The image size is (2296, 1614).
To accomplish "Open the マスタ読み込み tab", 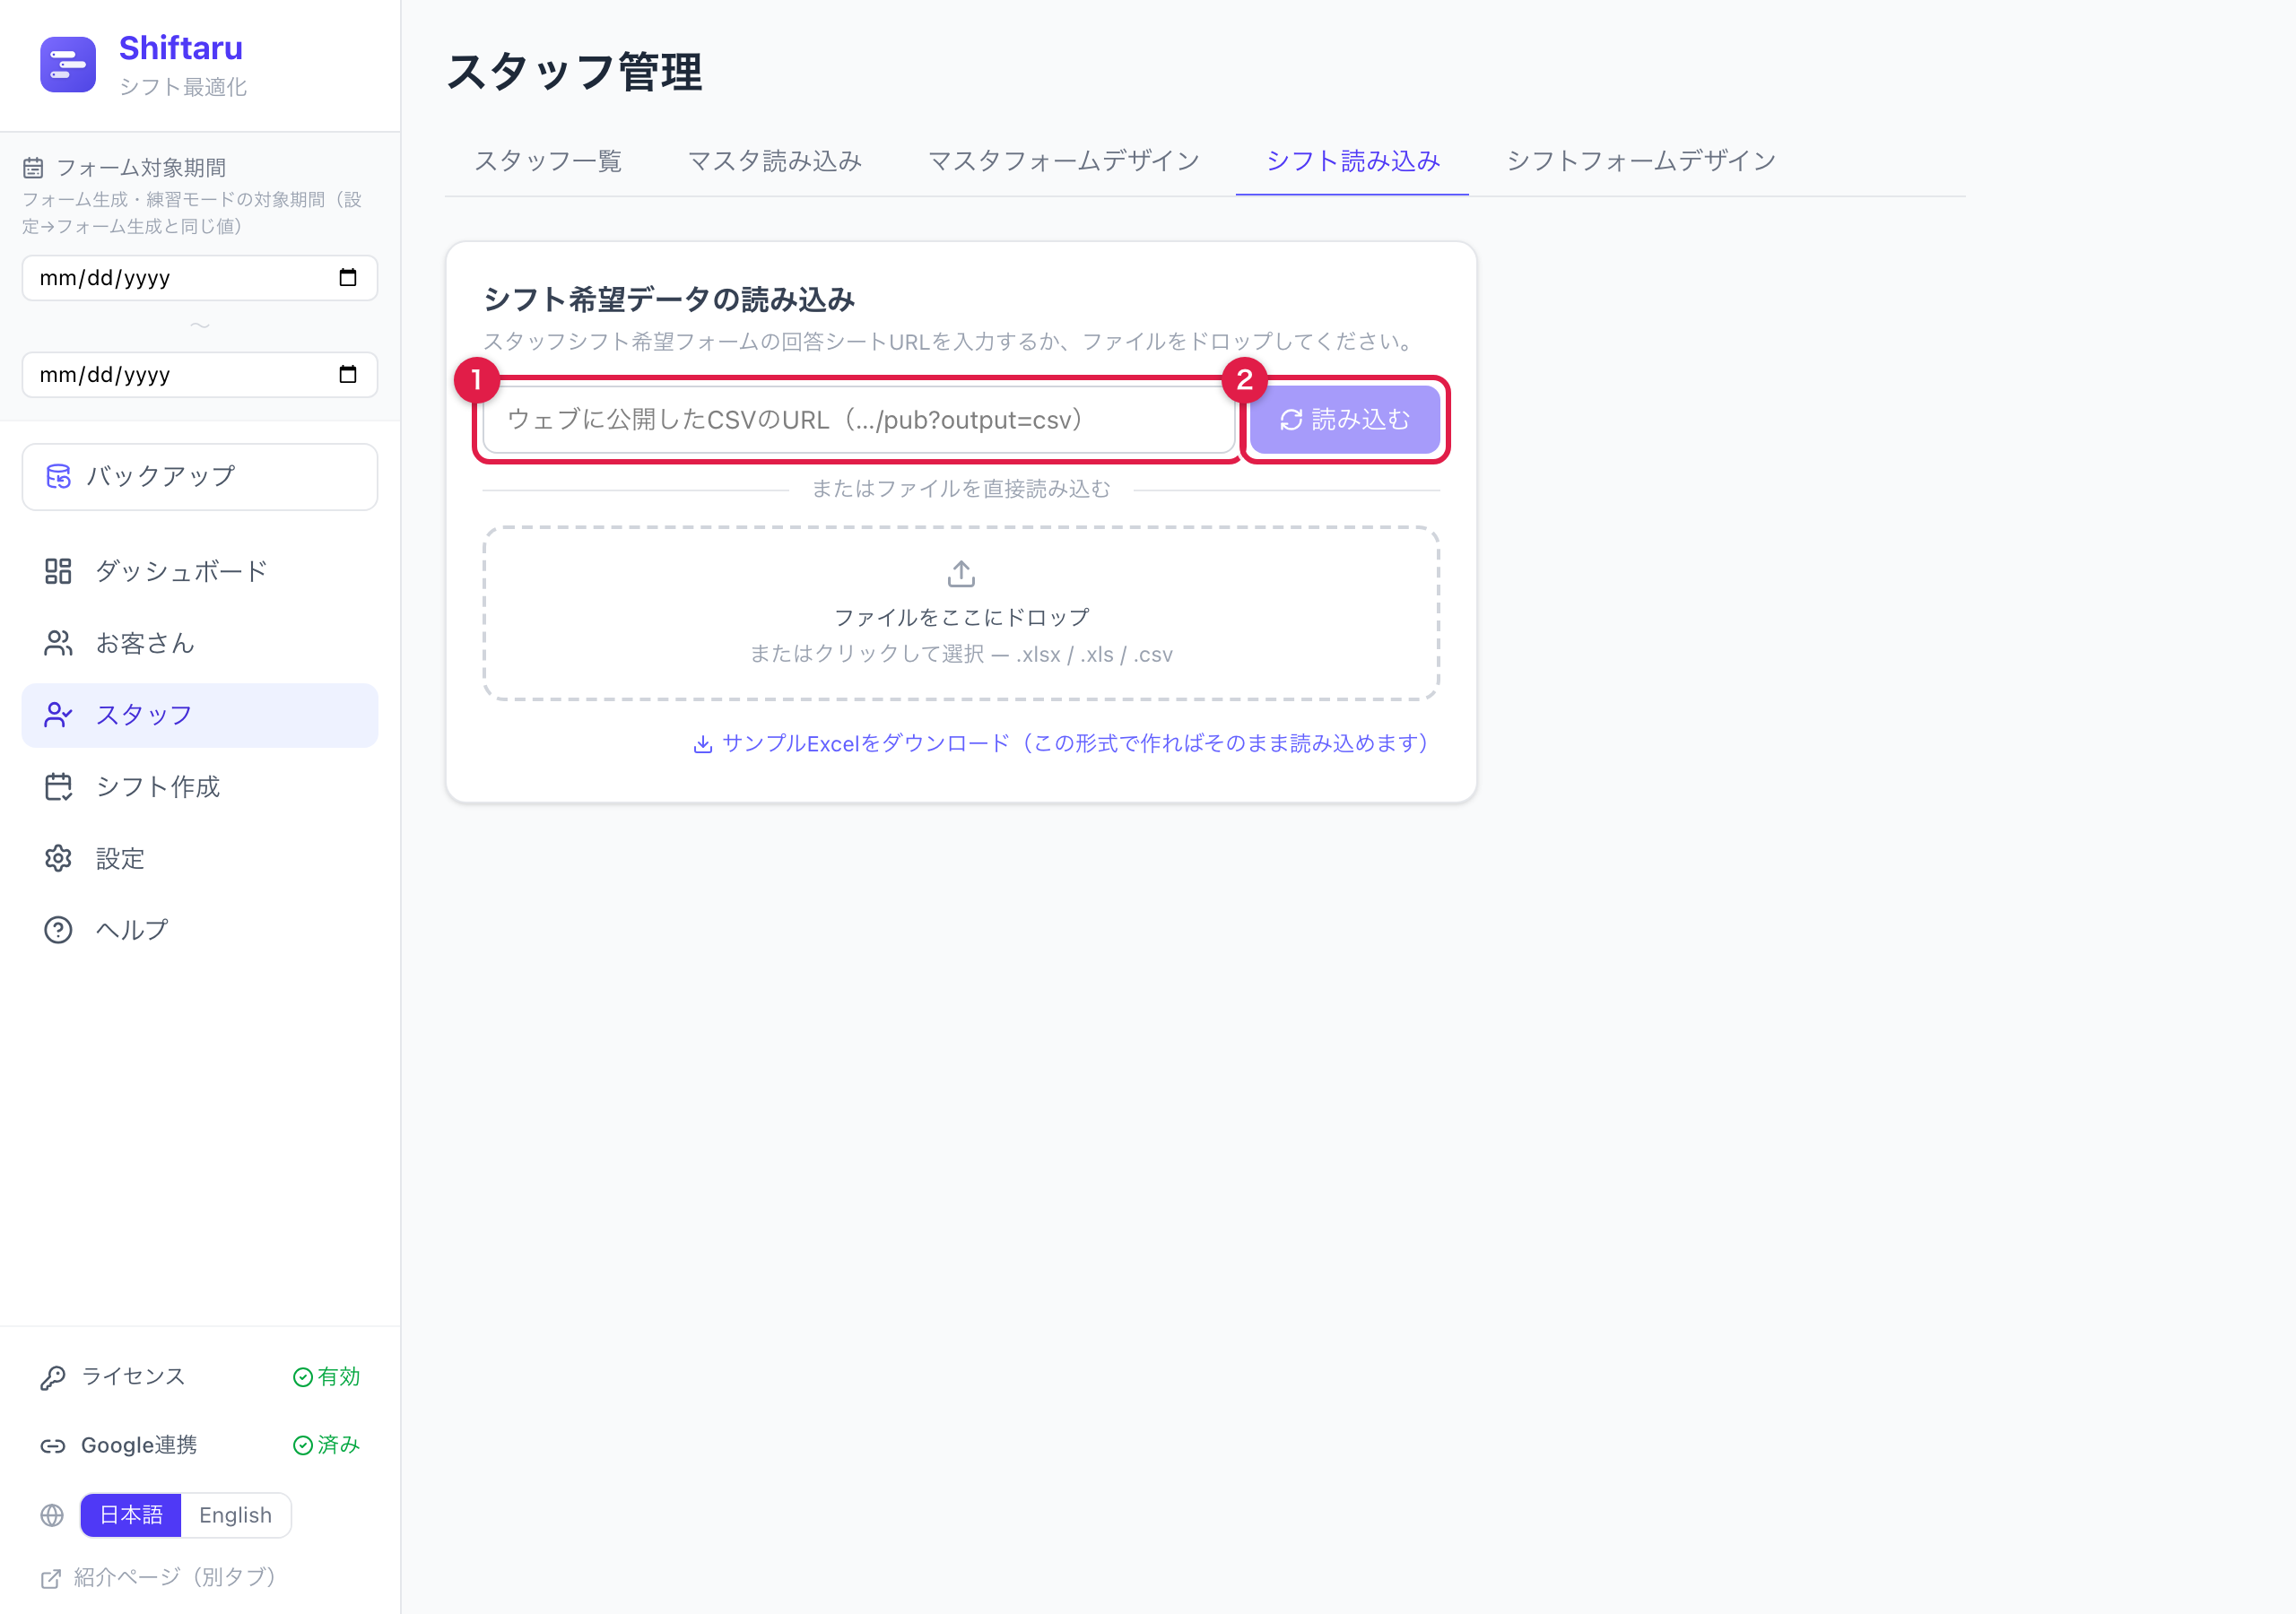I will click(x=775, y=161).
